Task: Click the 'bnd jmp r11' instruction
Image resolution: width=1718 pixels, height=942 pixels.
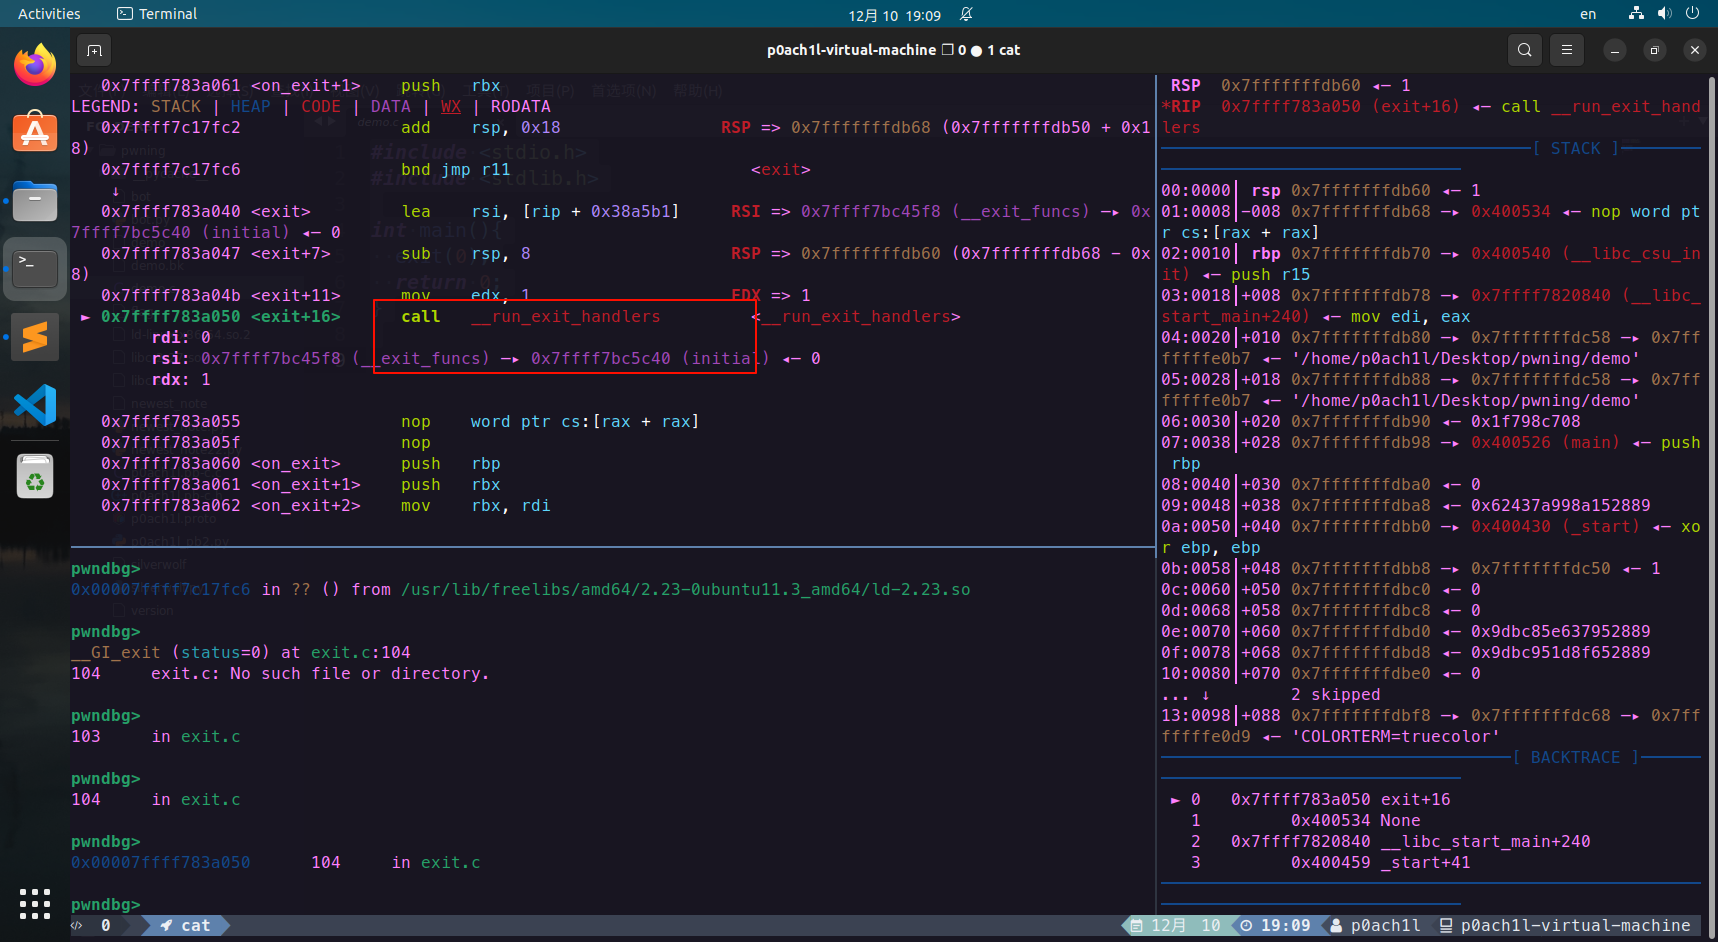Action: tap(455, 170)
